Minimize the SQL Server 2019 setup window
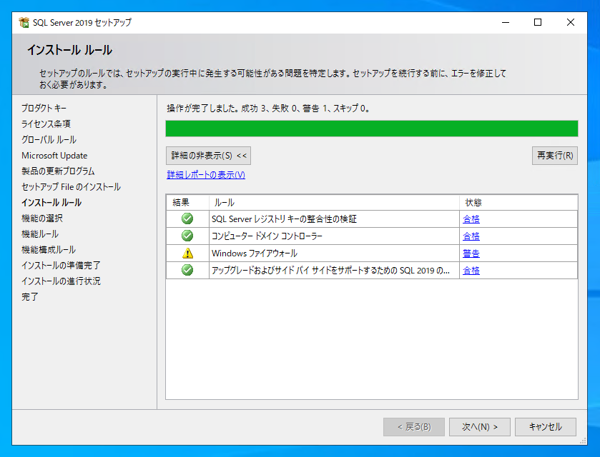 tap(505, 23)
